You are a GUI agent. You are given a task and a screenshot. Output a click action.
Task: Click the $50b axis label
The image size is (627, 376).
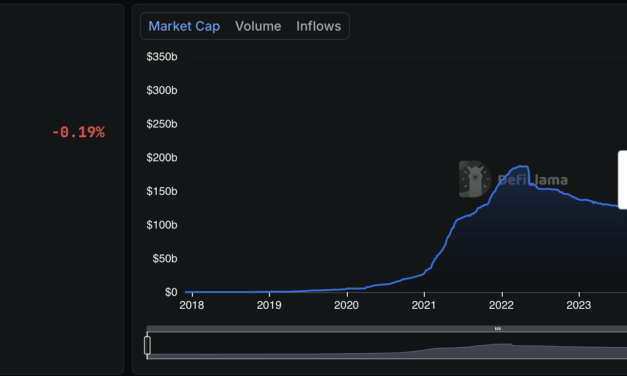[164, 258]
